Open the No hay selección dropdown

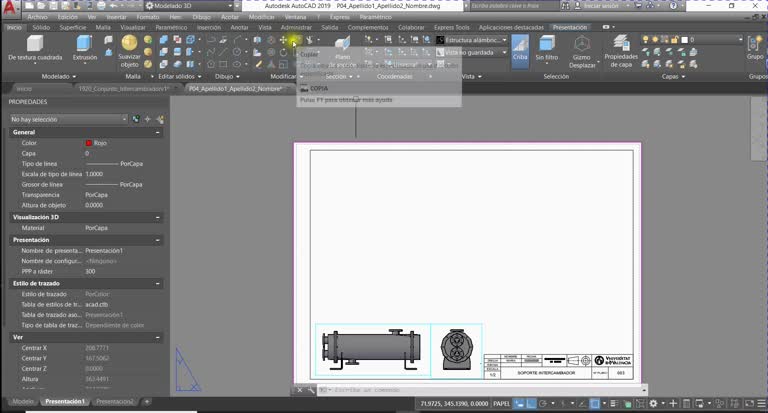[69, 119]
